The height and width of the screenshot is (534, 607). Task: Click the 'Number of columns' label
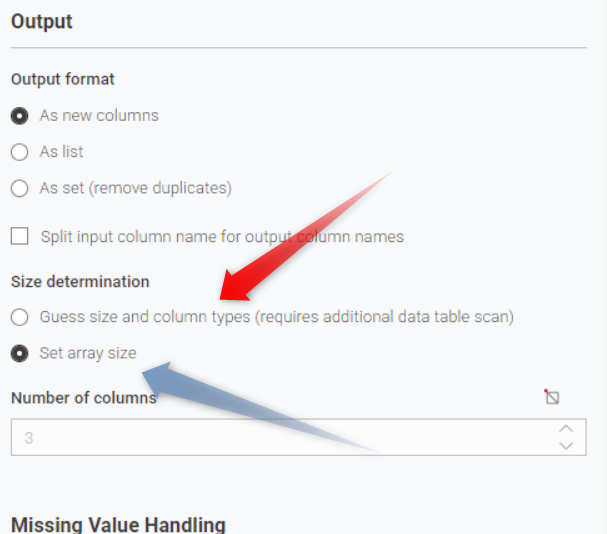83,397
